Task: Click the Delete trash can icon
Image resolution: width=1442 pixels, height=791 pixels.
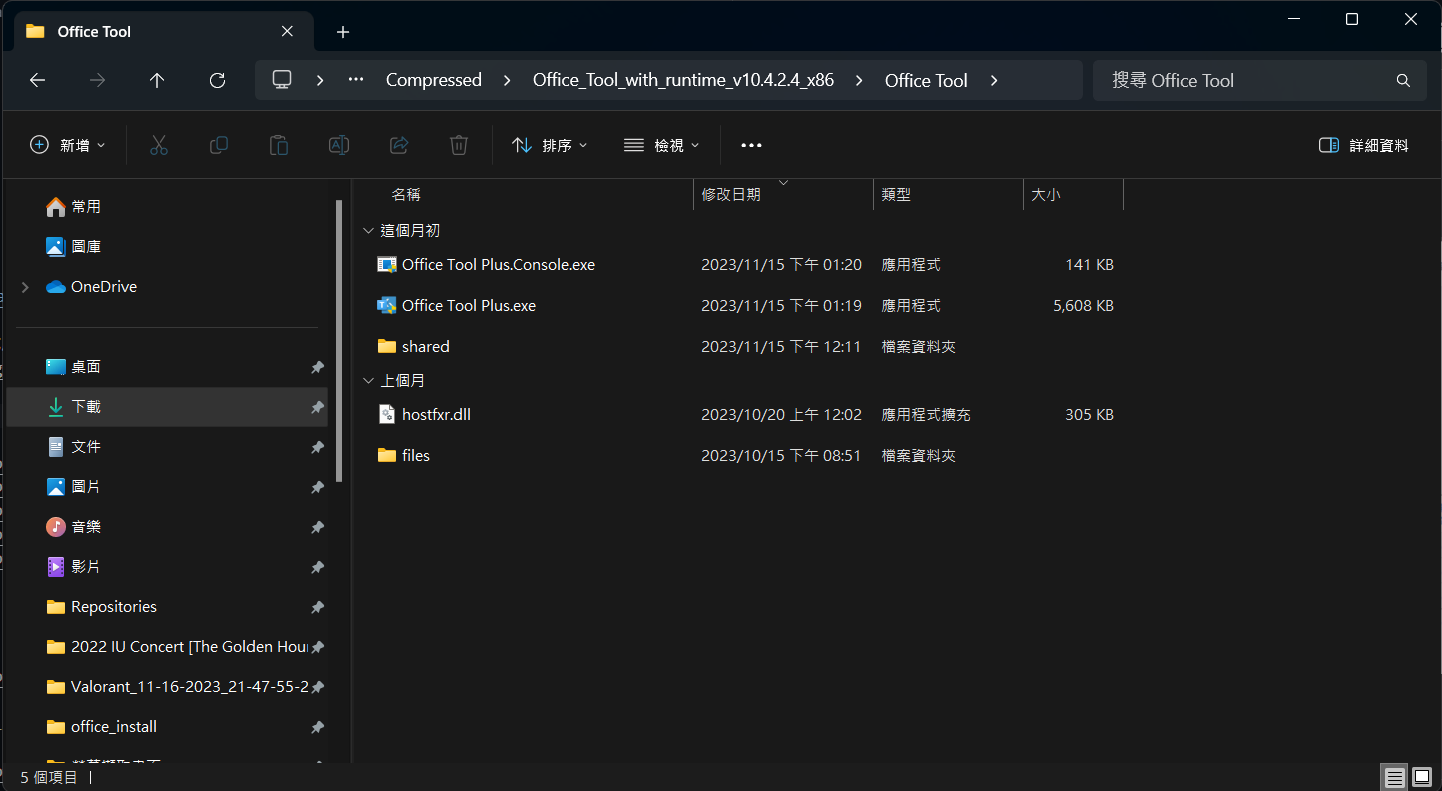Action: 459,145
